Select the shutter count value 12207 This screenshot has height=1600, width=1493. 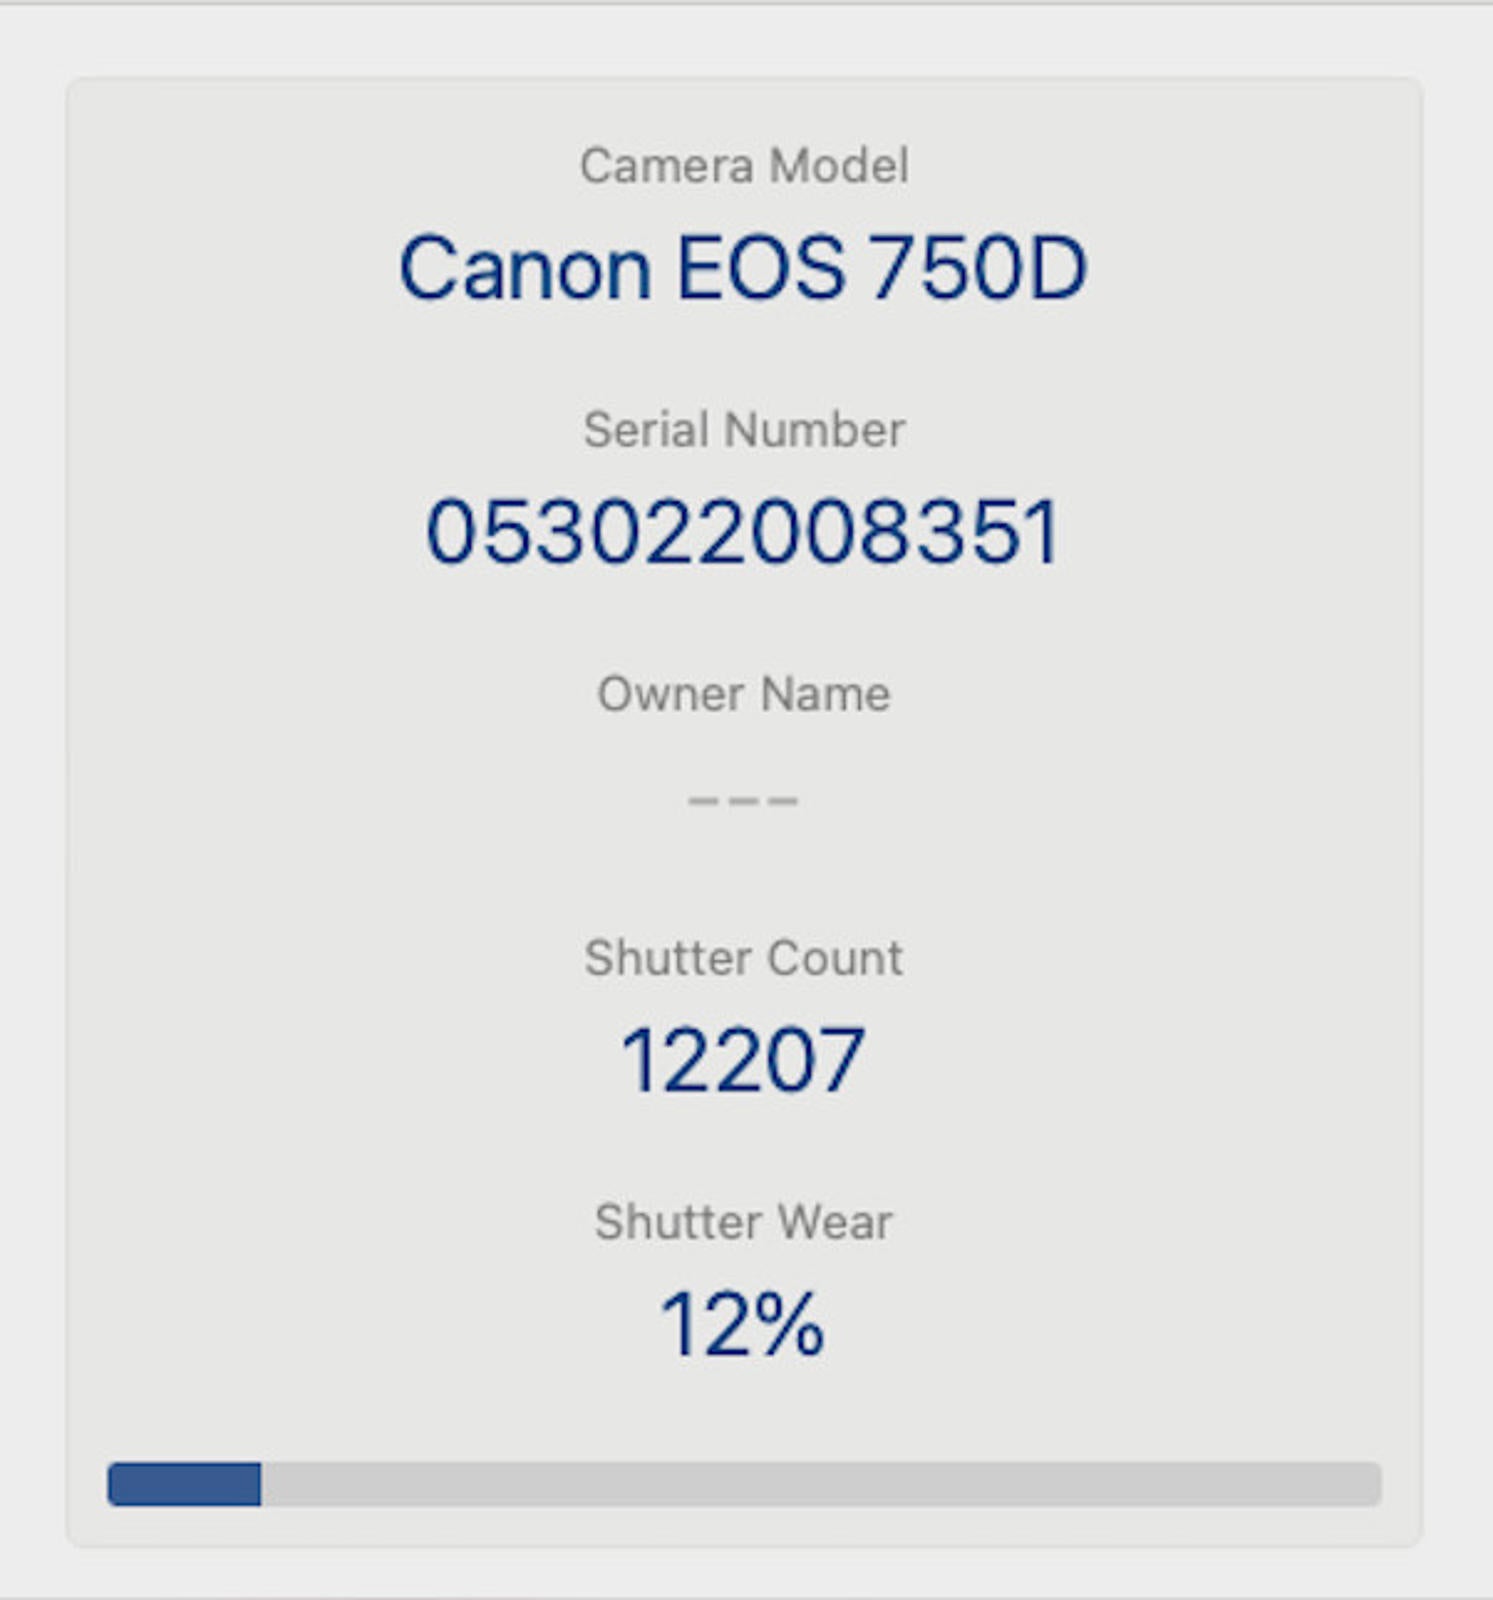tap(742, 1060)
